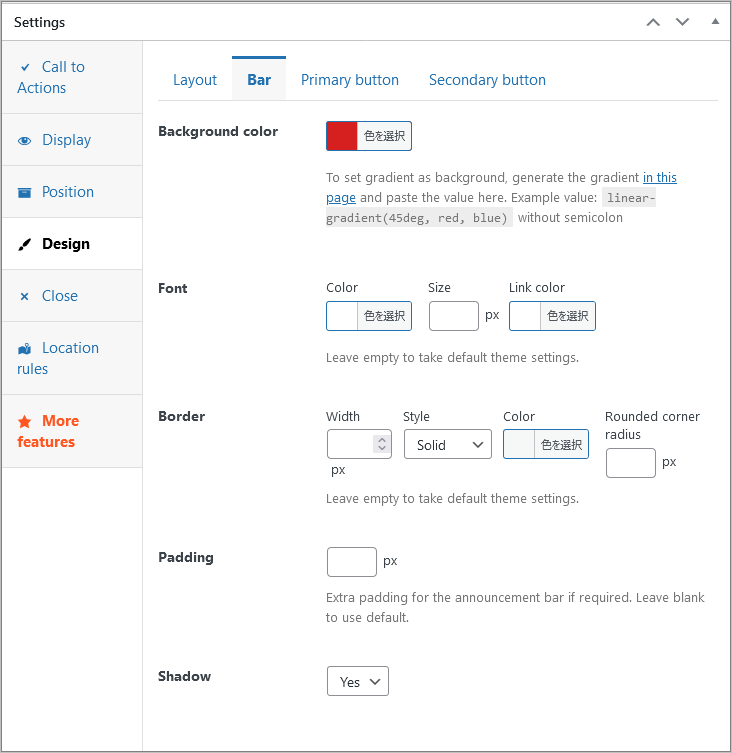Open the Secondary button tab
The width and height of the screenshot is (732, 753).
[x=487, y=80]
